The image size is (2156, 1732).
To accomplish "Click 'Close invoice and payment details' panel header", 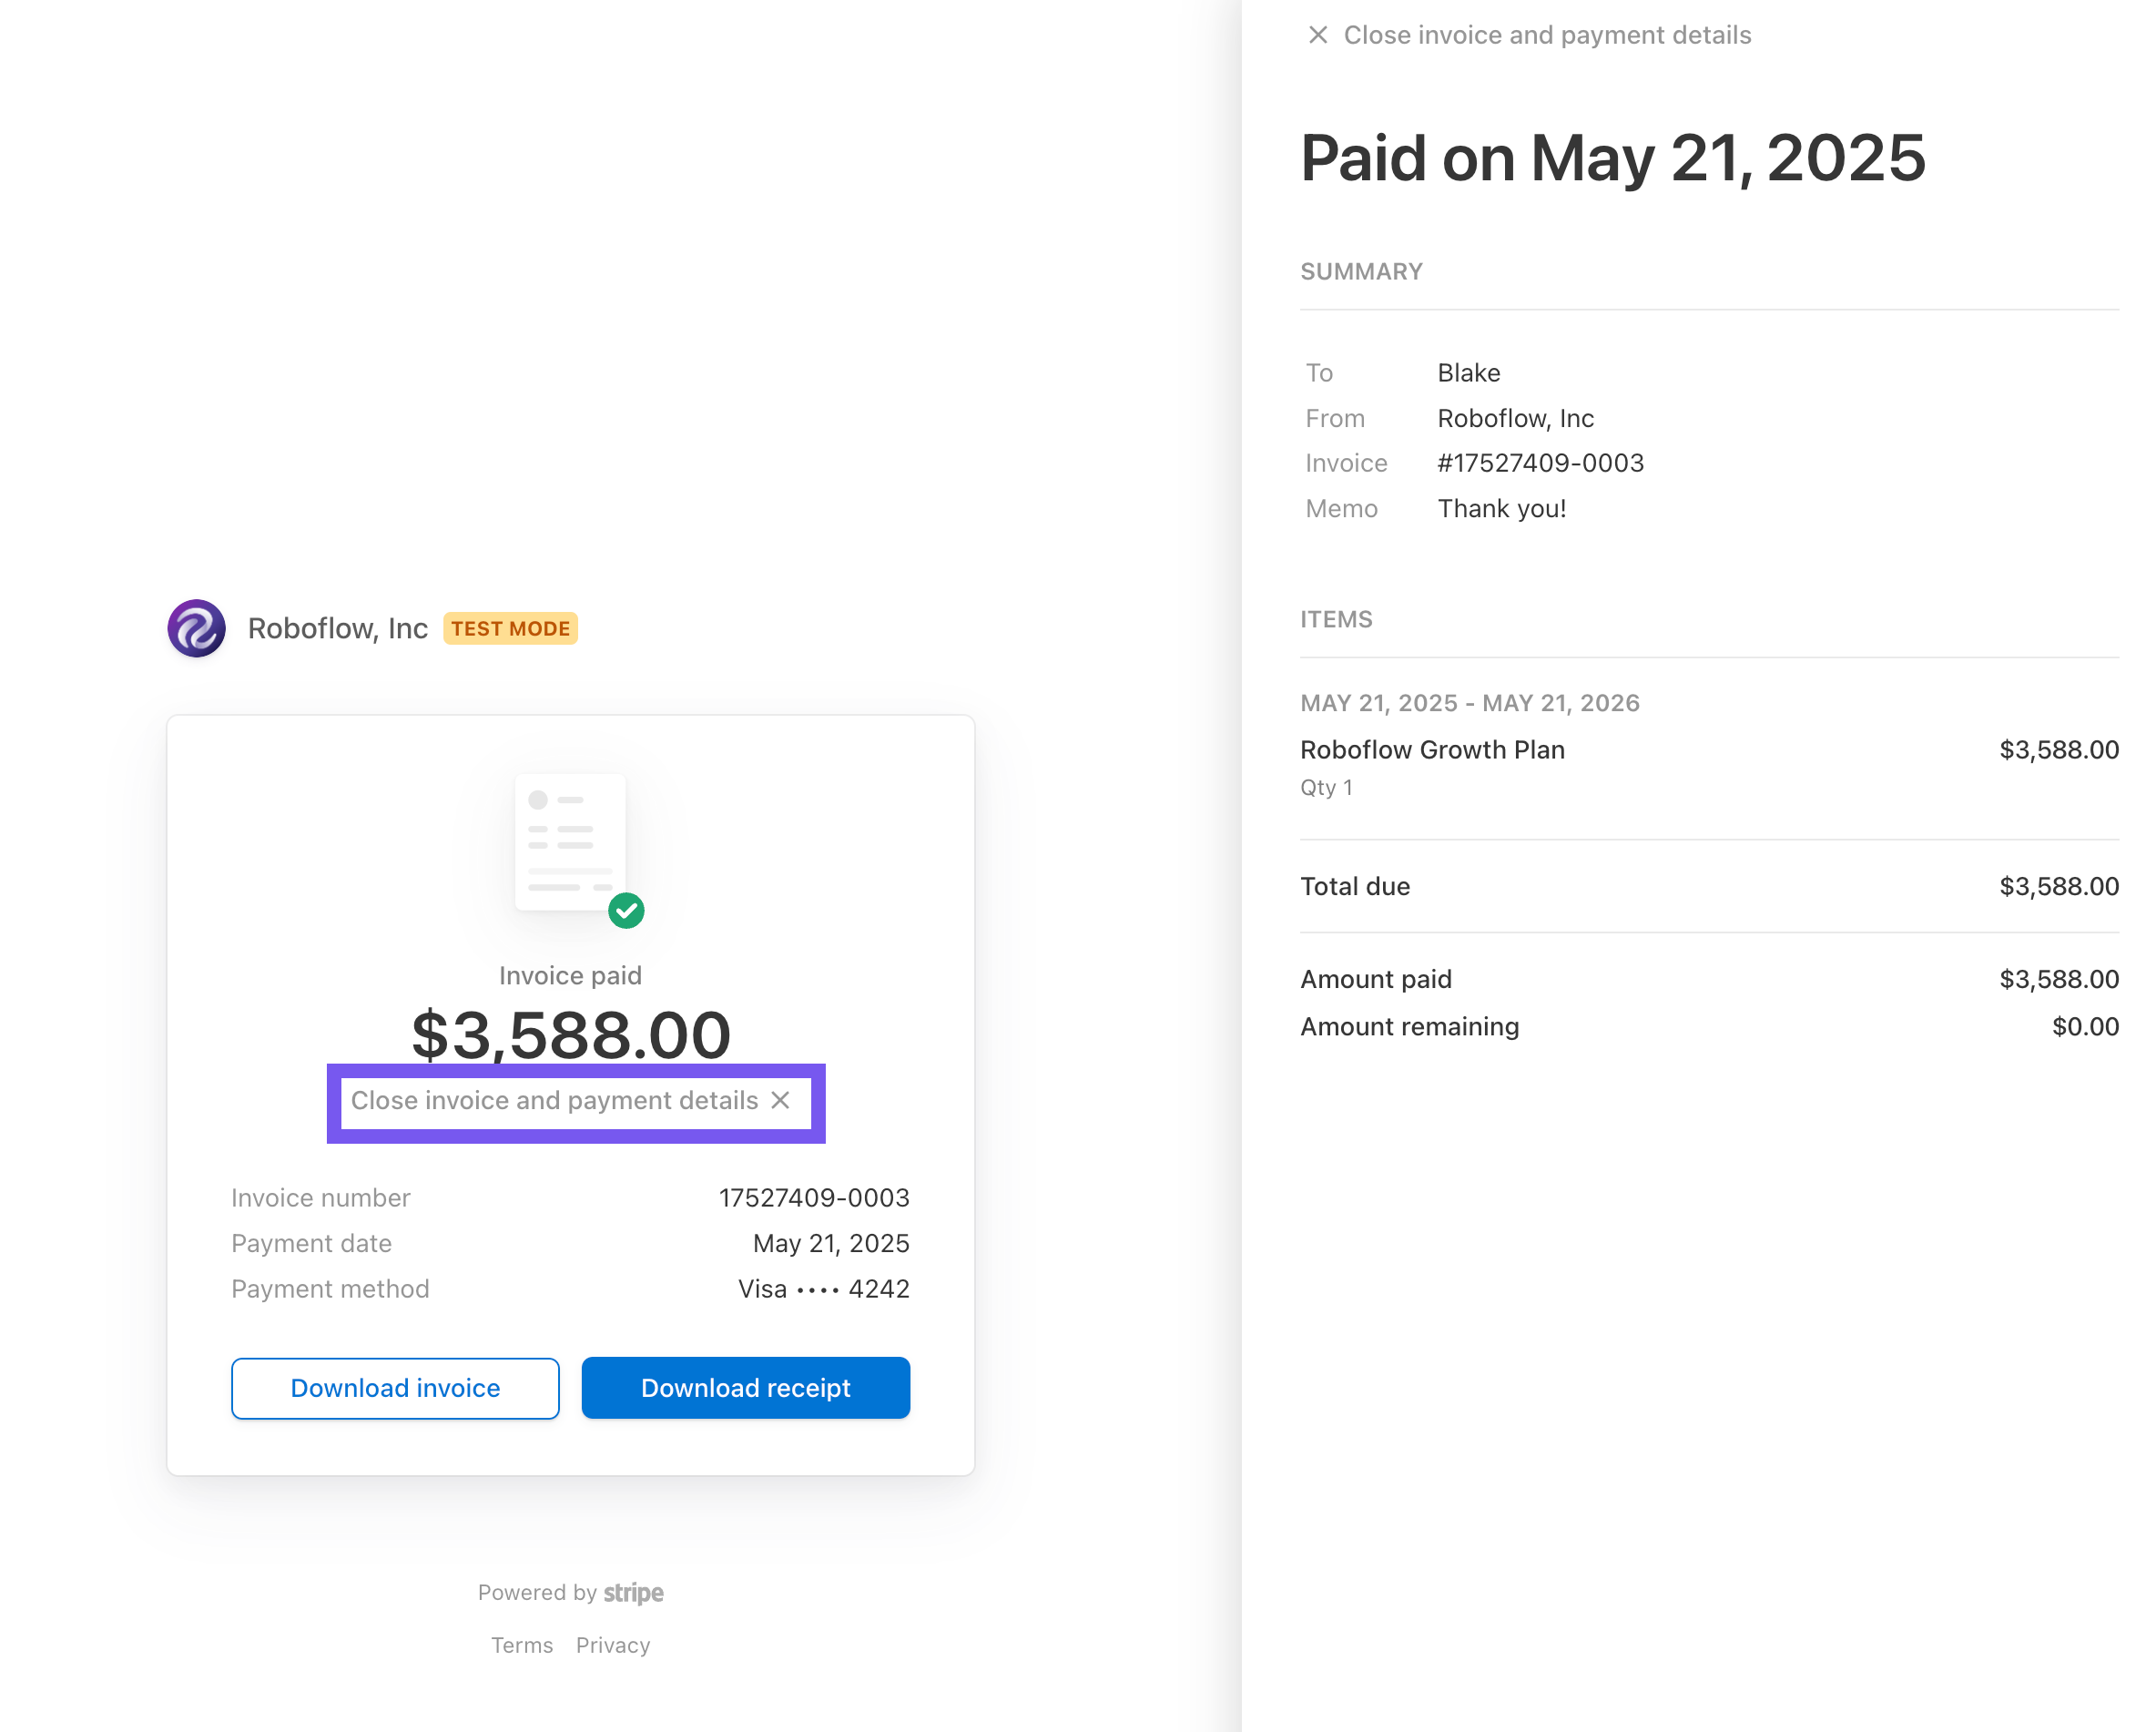I will pyautogui.click(x=1546, y=35).
